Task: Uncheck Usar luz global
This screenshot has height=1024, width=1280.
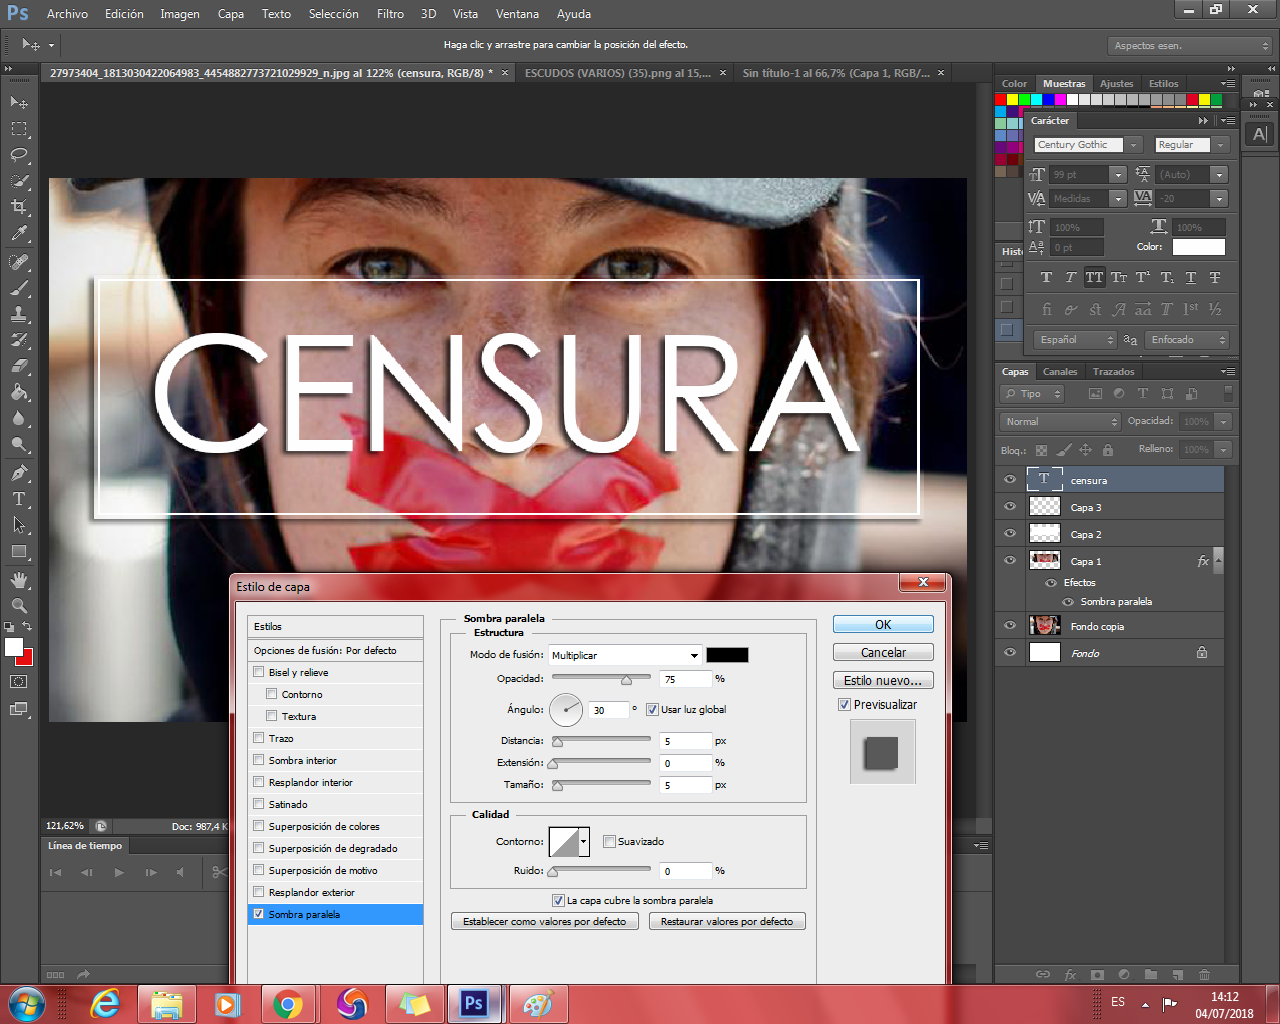Action: pos(652,710)
